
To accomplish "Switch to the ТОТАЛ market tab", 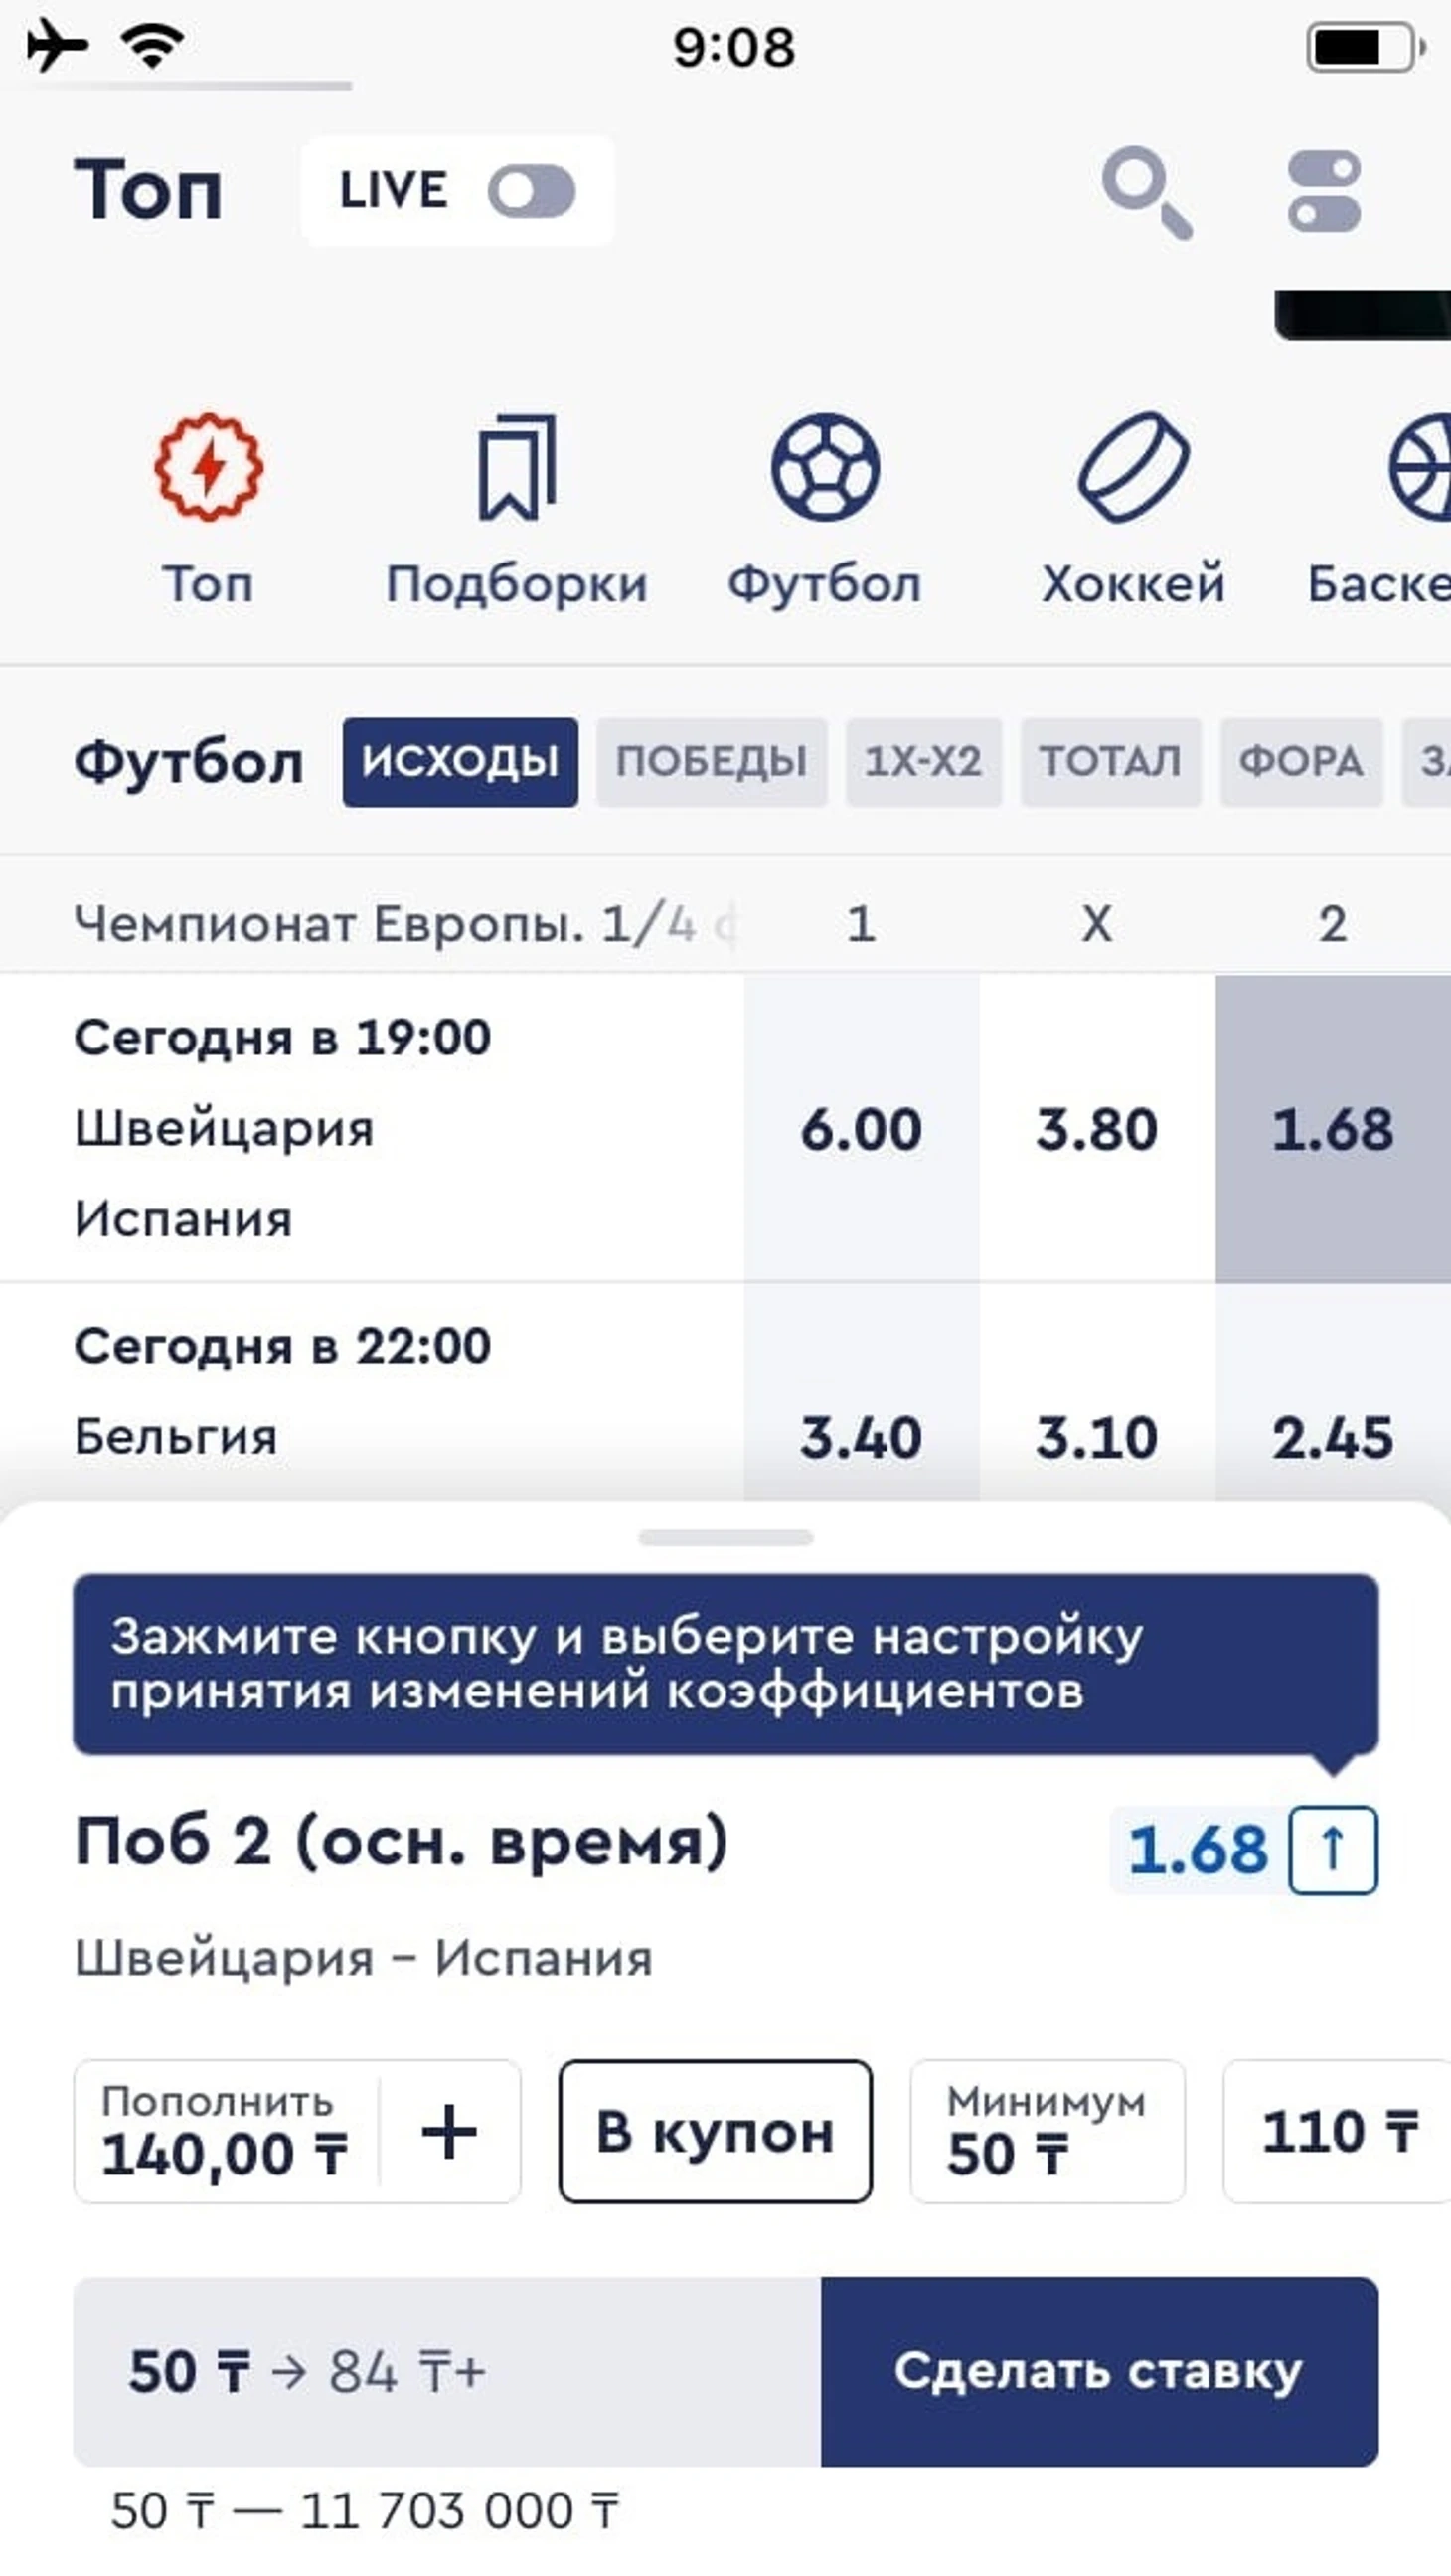I will [x=1111, y=762].
